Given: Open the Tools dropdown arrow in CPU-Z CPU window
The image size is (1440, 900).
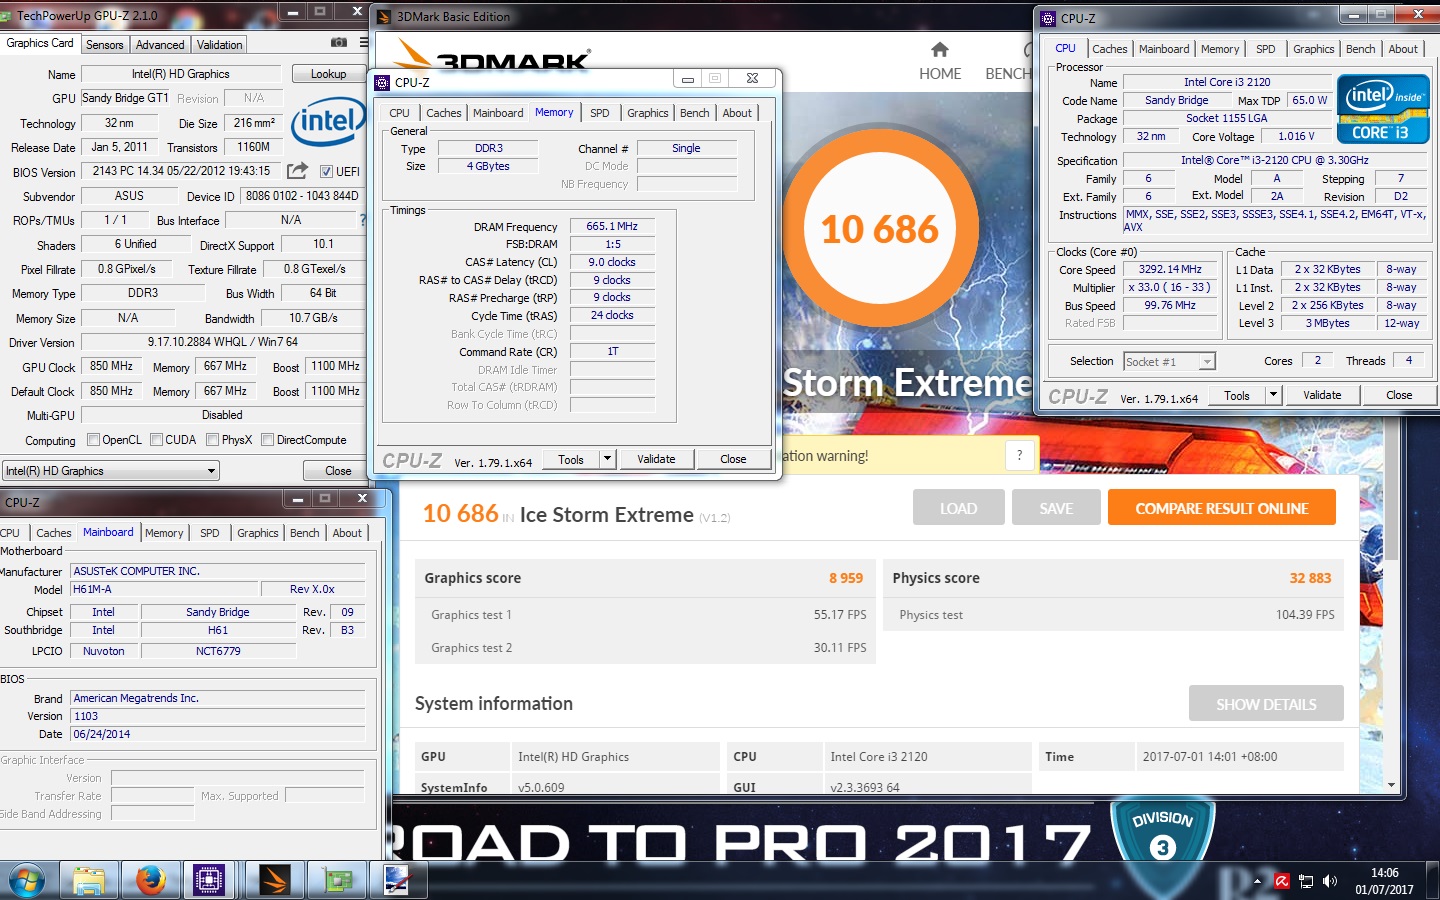Looking at the screenshot, I should coord(1273,394).
